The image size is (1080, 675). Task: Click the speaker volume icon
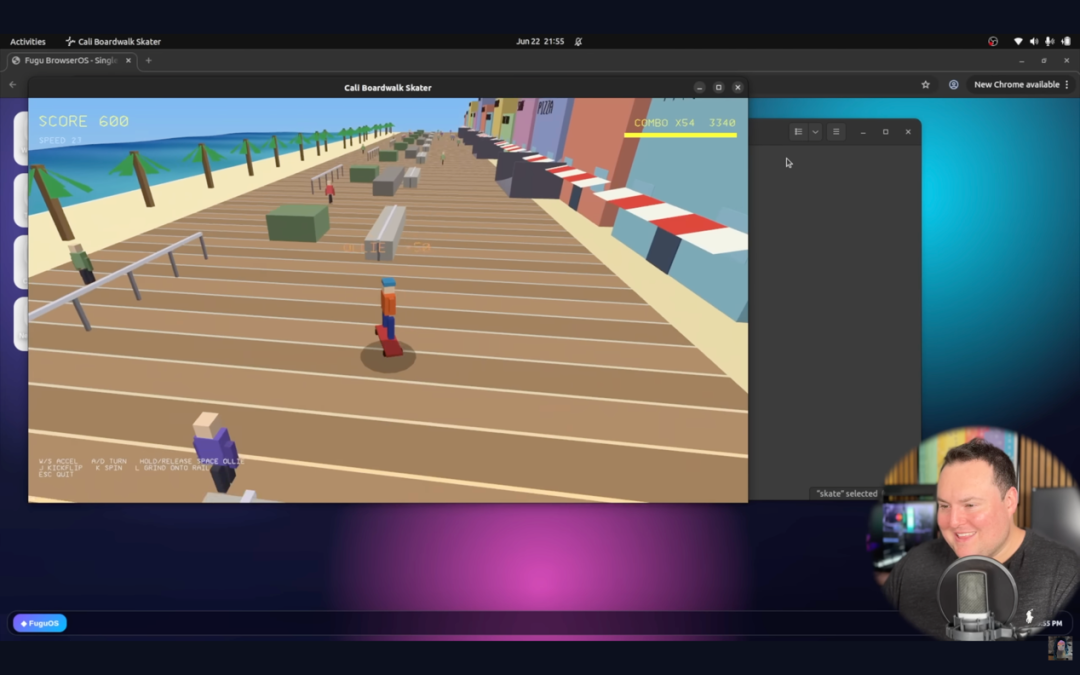point(1034,41)
